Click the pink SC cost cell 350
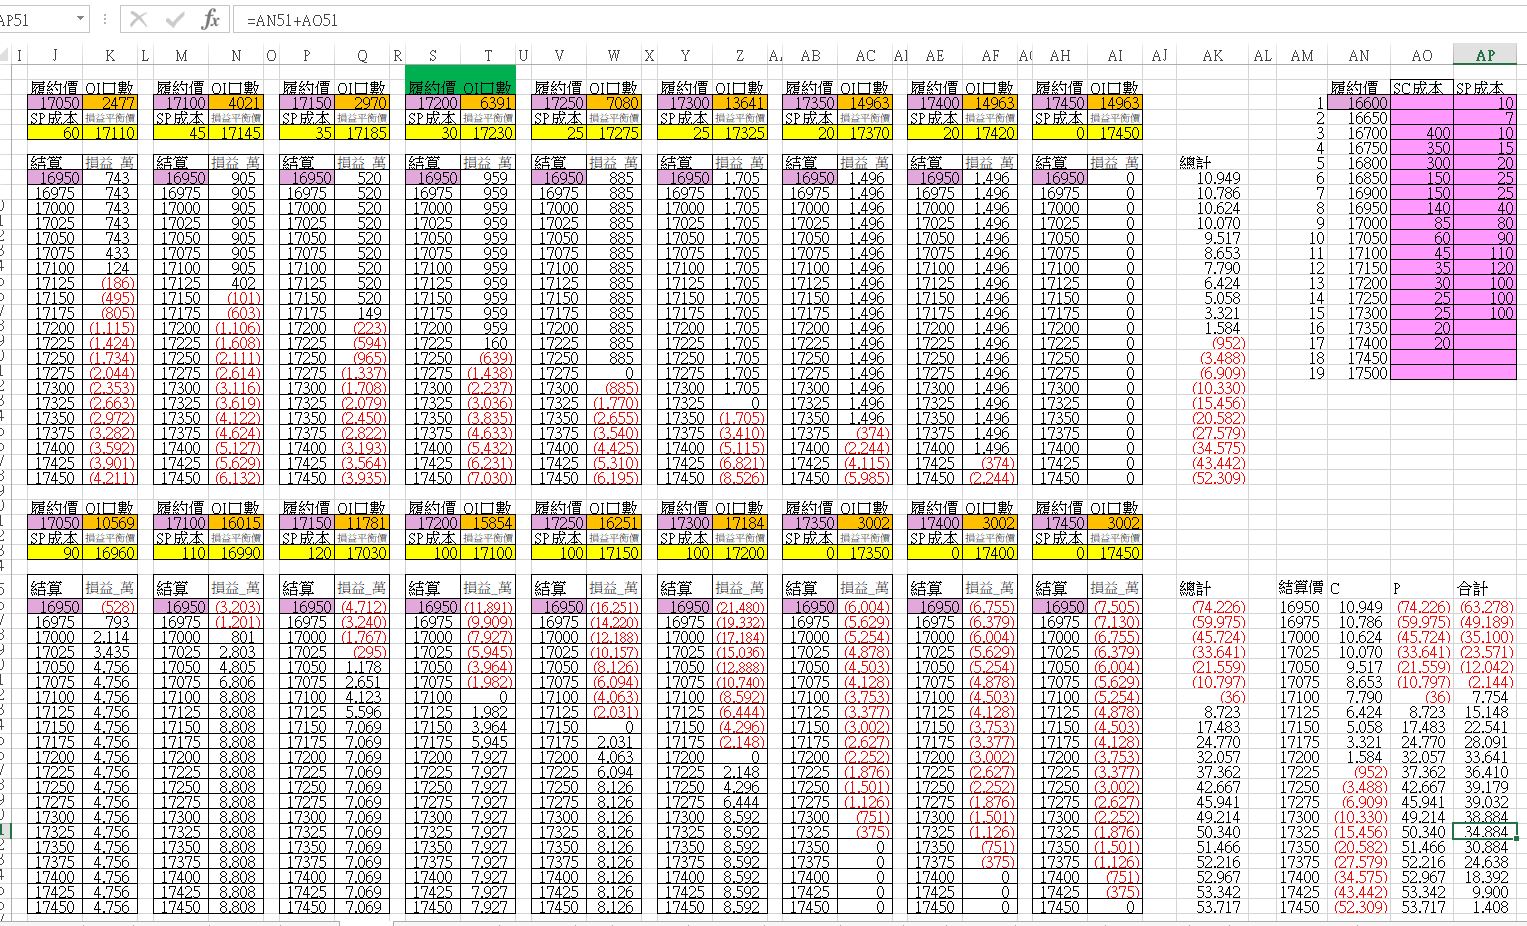 [x=1422, y=148]
